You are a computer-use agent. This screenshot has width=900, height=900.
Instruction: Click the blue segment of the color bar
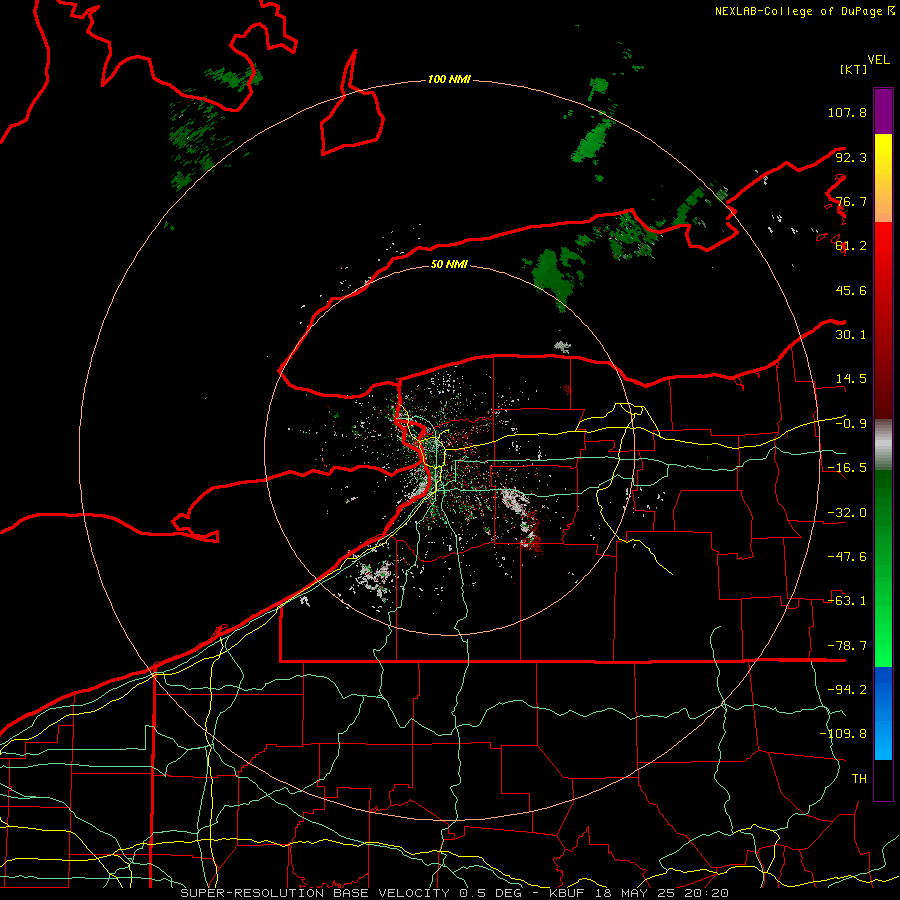pyautogui.click(x=883, y=713)
